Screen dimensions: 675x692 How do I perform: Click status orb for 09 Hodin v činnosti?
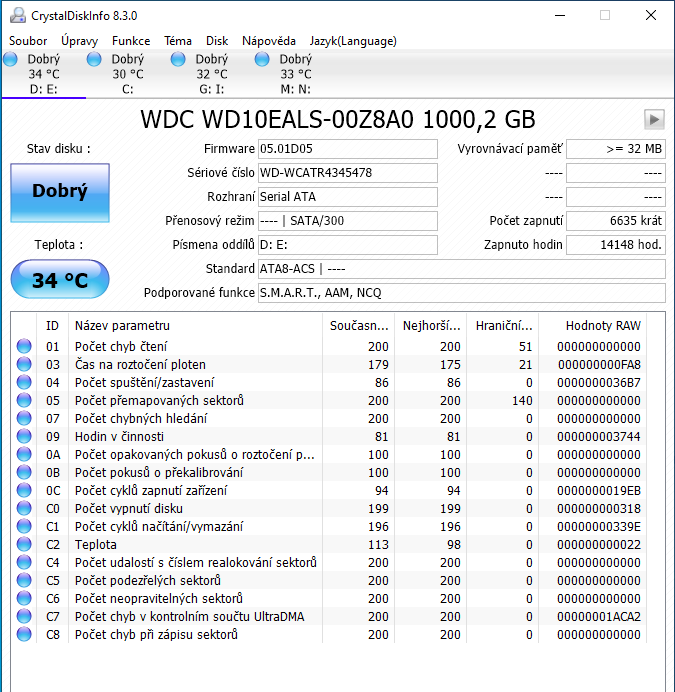(24, 436)
